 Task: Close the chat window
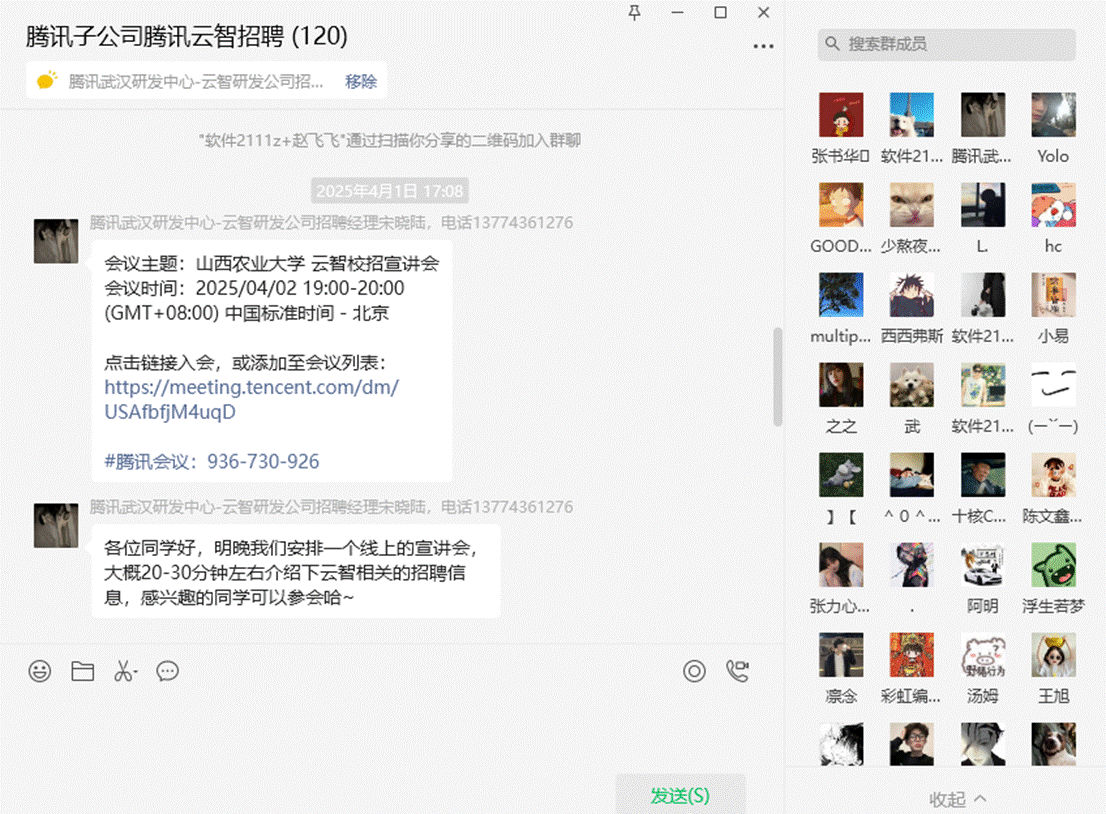pyautogui.click(x=763, y=13)
